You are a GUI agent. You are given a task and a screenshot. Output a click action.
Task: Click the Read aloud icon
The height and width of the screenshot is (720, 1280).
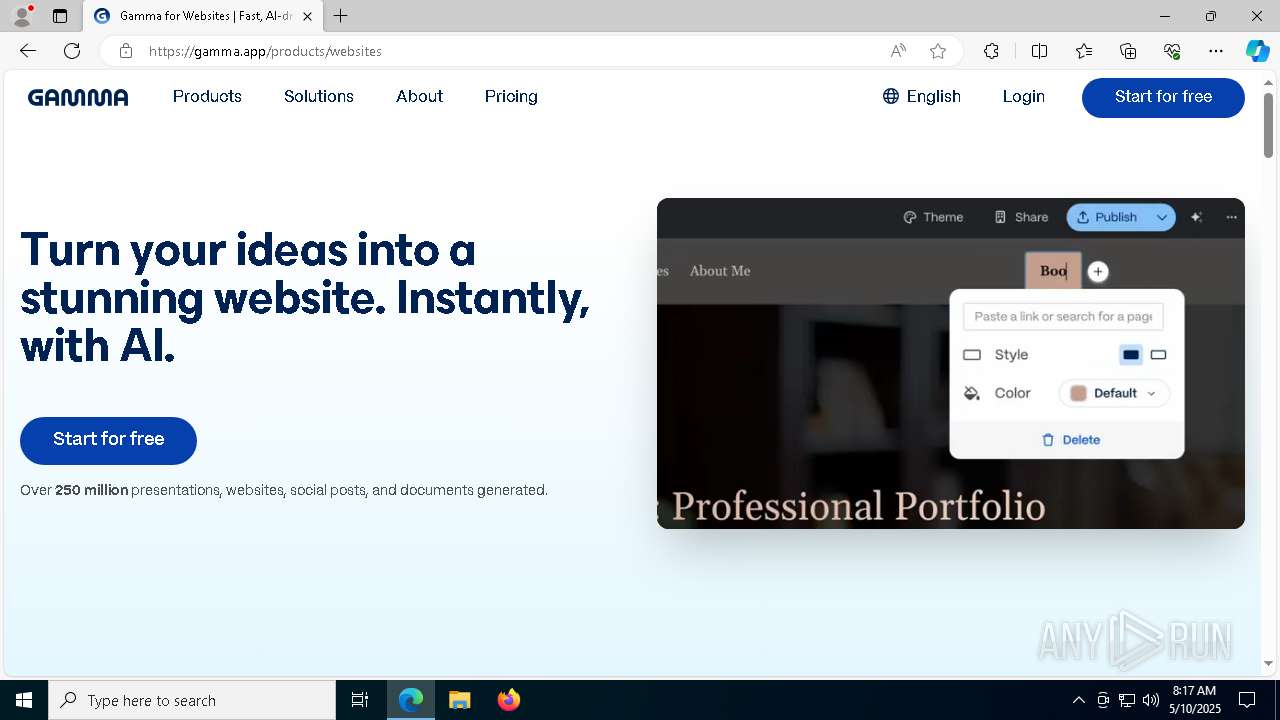(898, 51)
